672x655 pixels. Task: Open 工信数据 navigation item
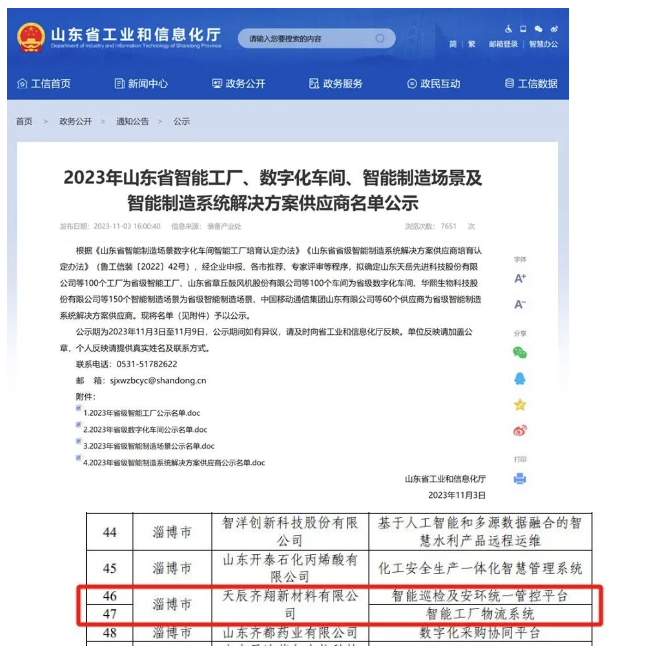pos(531,84)
